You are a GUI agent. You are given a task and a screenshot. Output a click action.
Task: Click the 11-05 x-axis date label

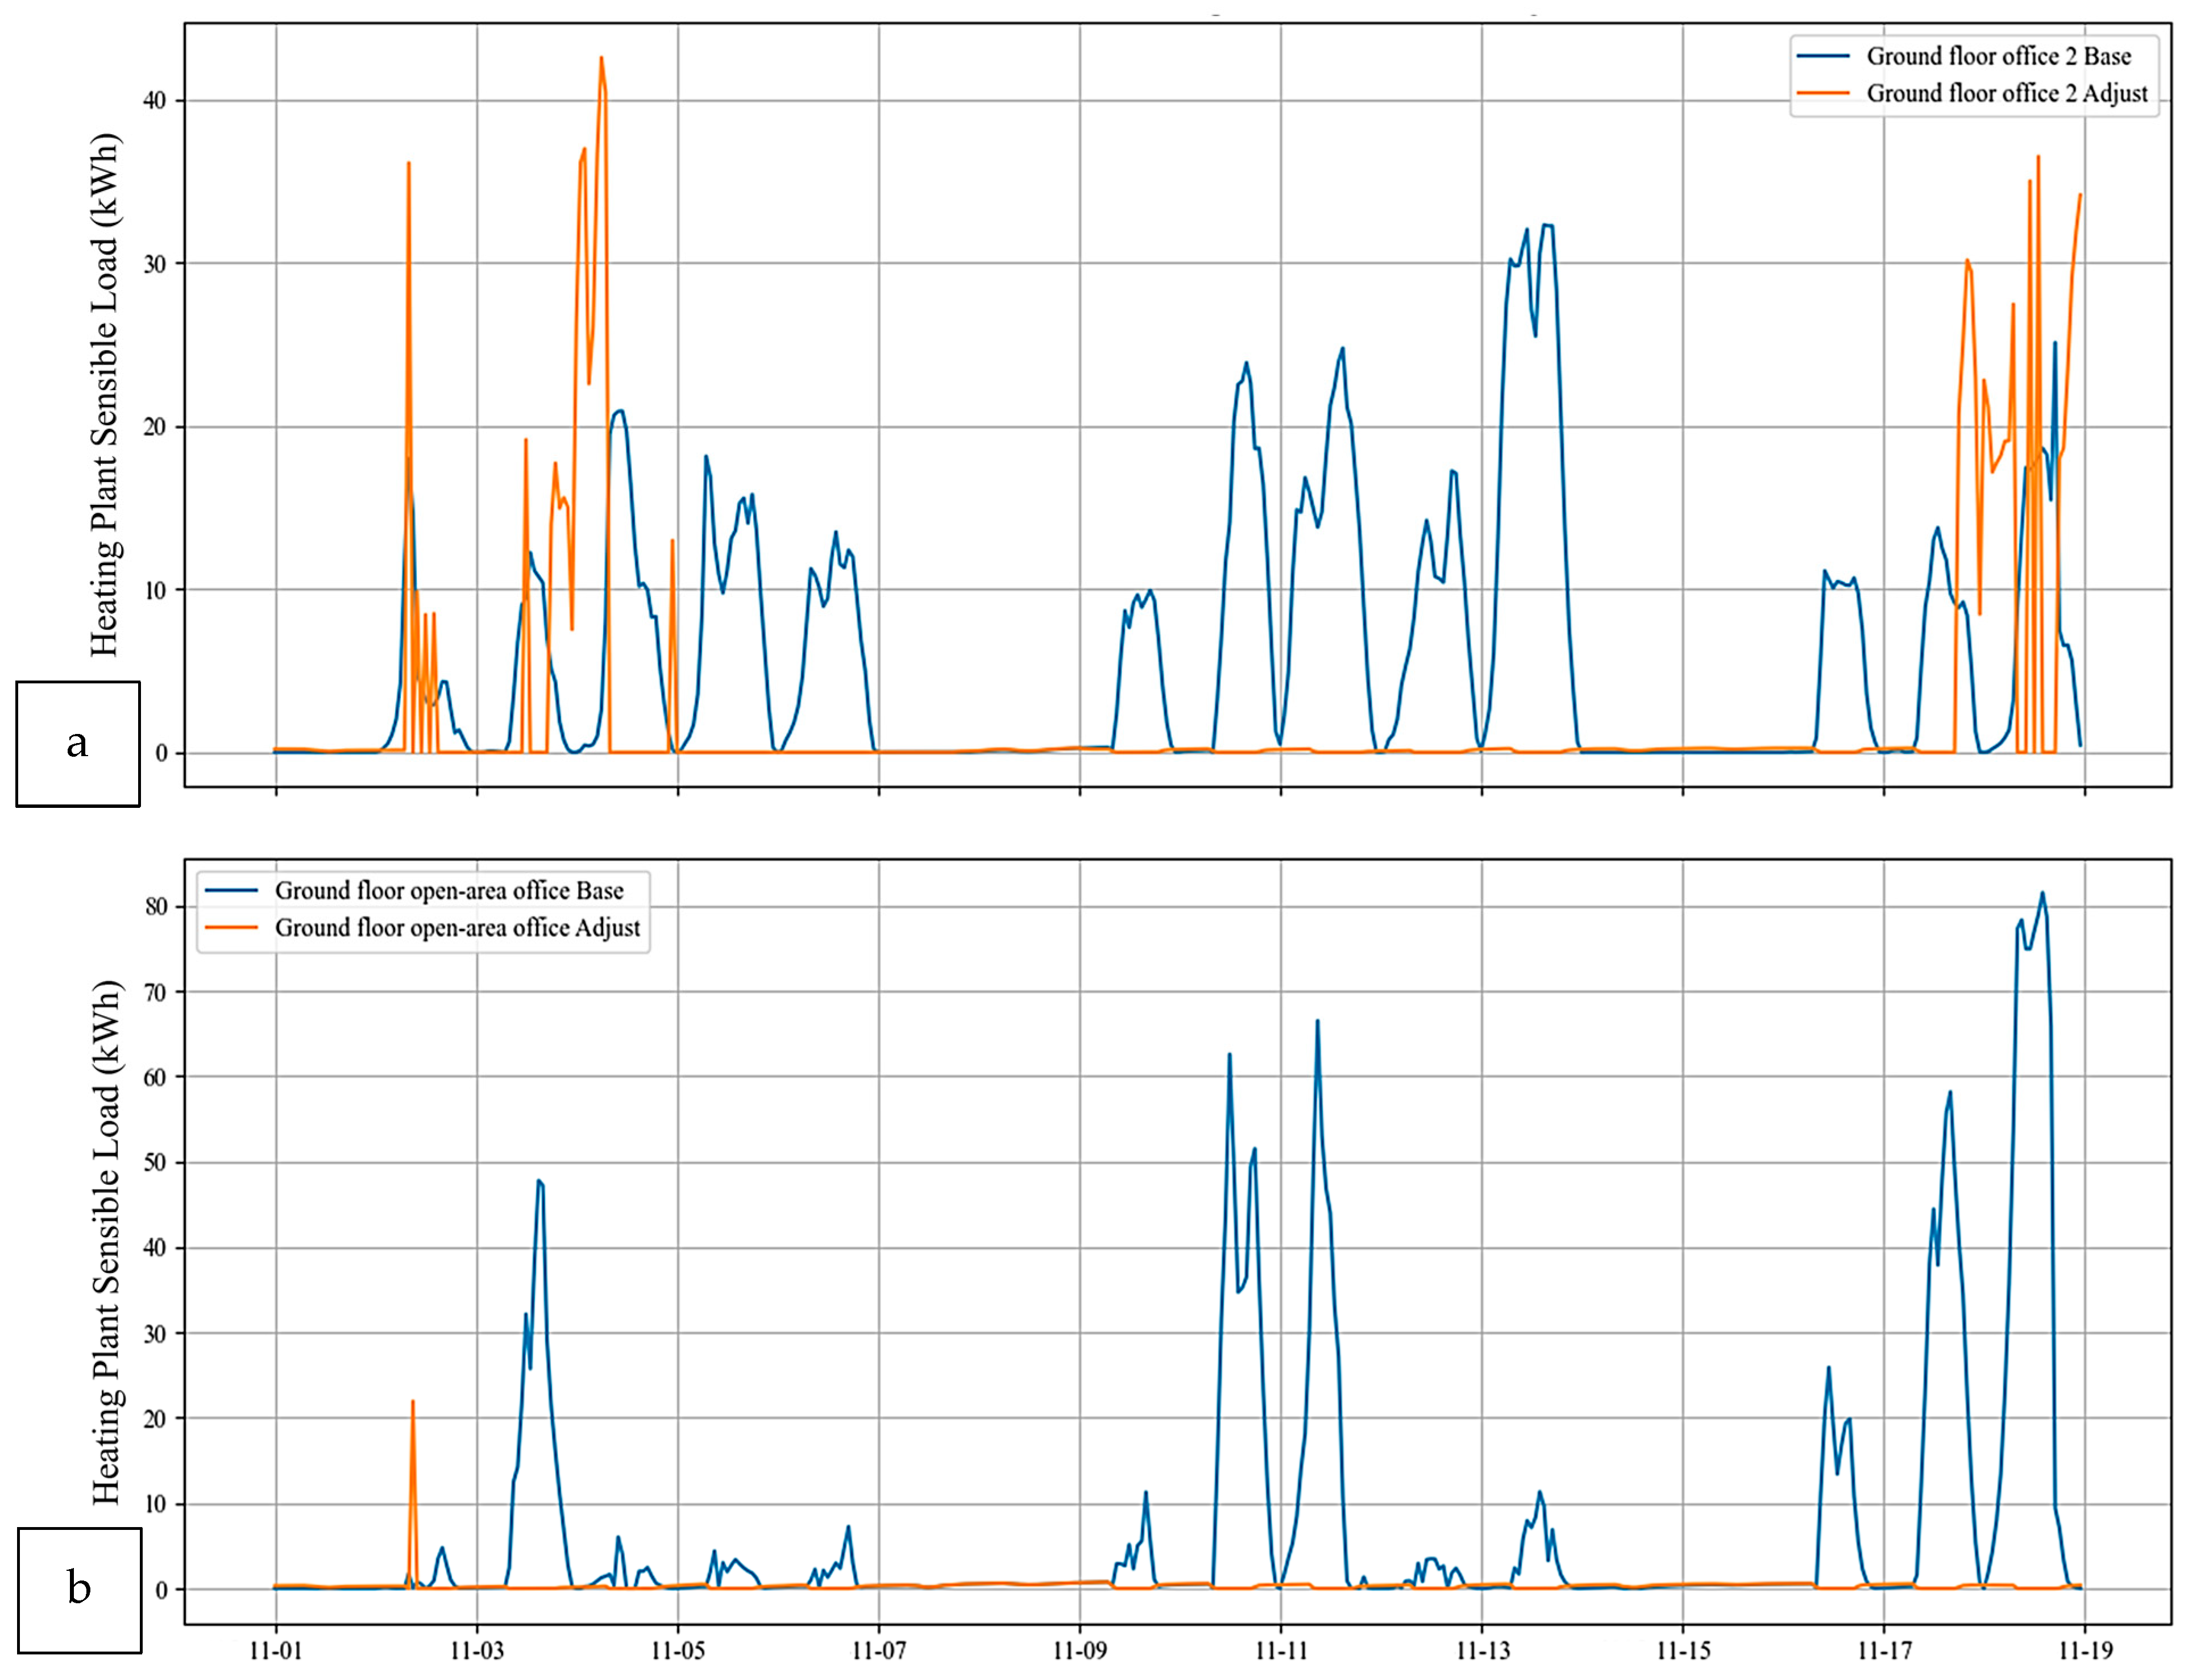(x=678, y=1650)
